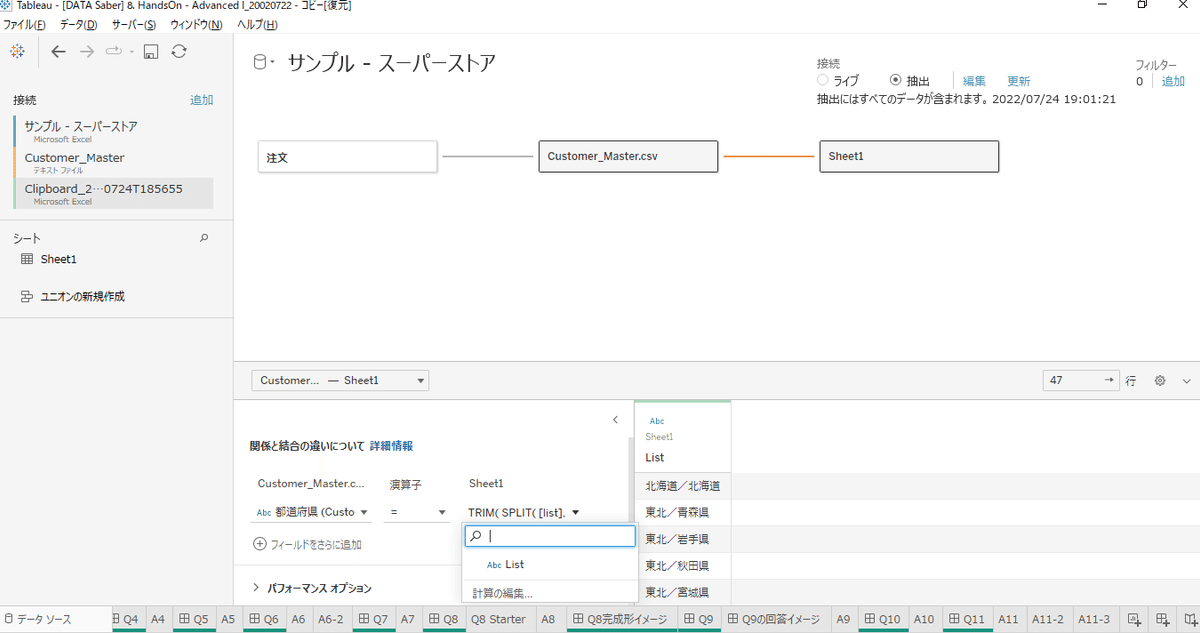The height and width of the screenshot is (633, 1200).
Task: Click the Sheet1 table grid icon
Action: click(27, 259)
